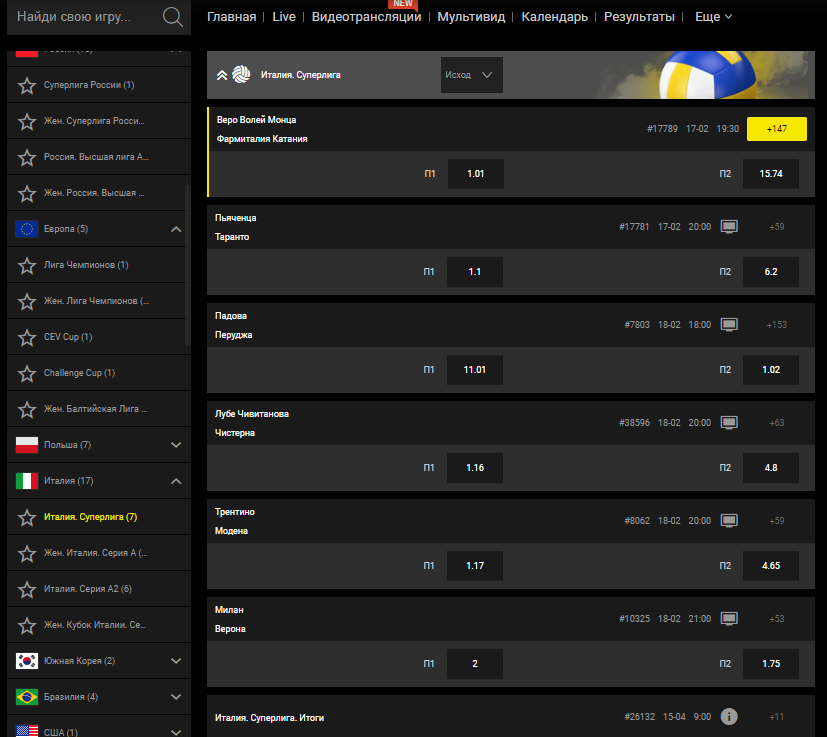Viewport: 827px width, 737px height.
Task: Open Календарь section
Action: pos(554,17)
